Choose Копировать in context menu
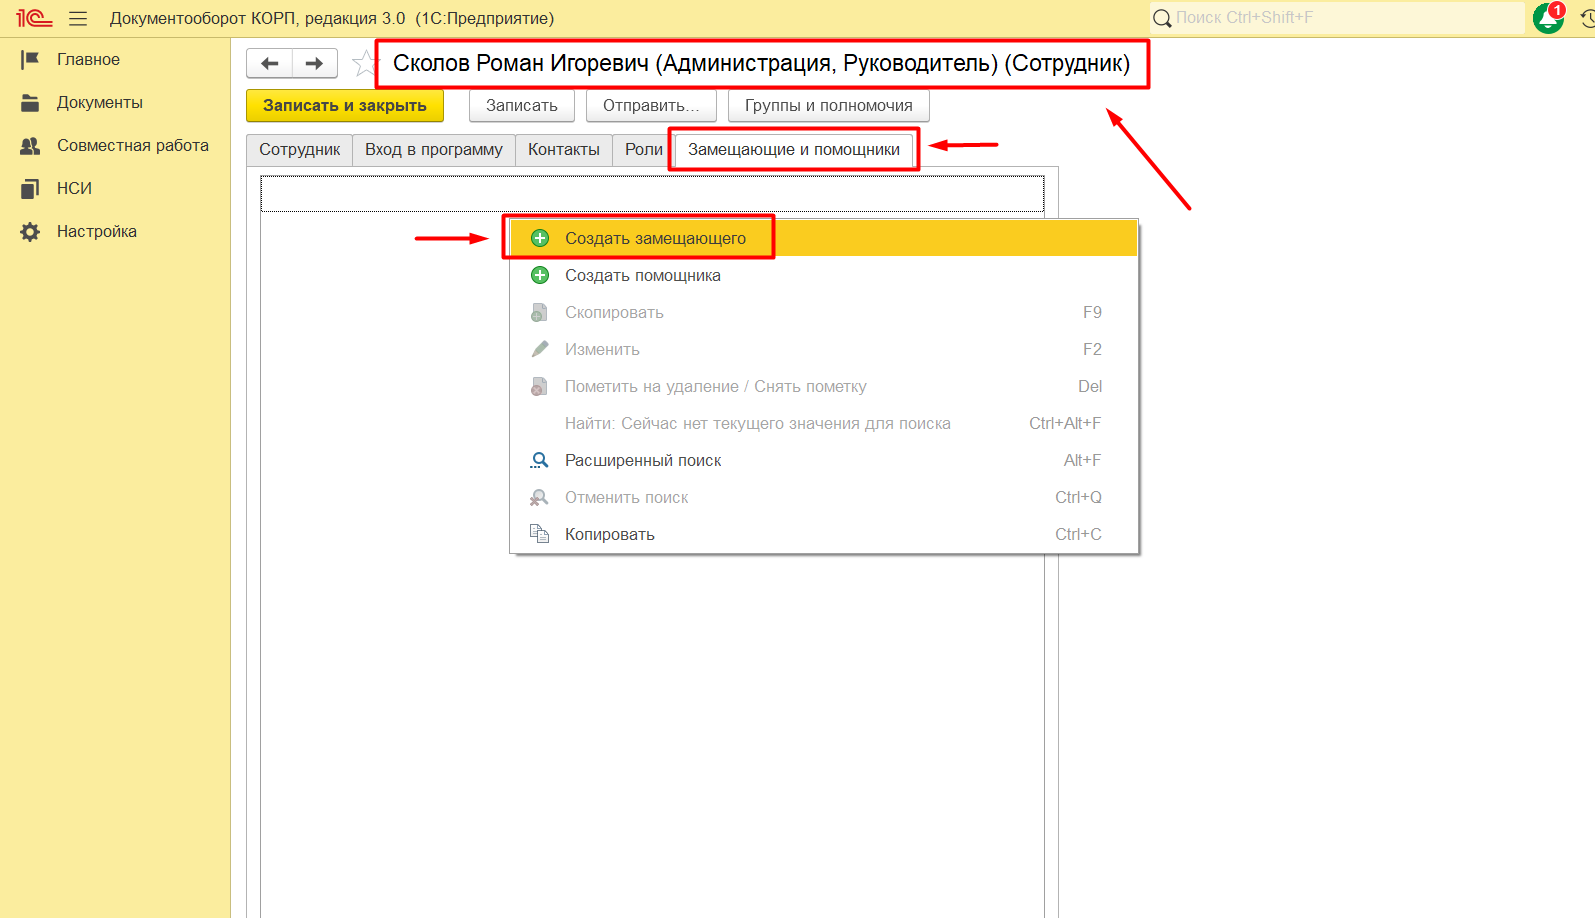The width and height of the screenshot is (1595, 918). tap(824, 534)
